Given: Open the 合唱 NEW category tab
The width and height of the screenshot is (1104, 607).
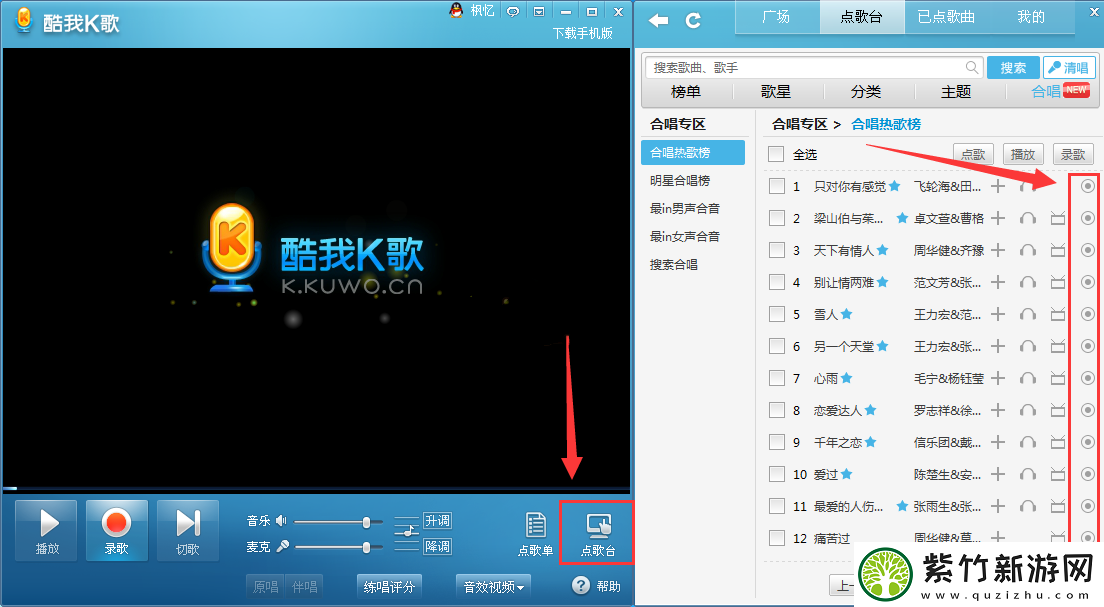Looking at the screenshot, I should 1060,91.
